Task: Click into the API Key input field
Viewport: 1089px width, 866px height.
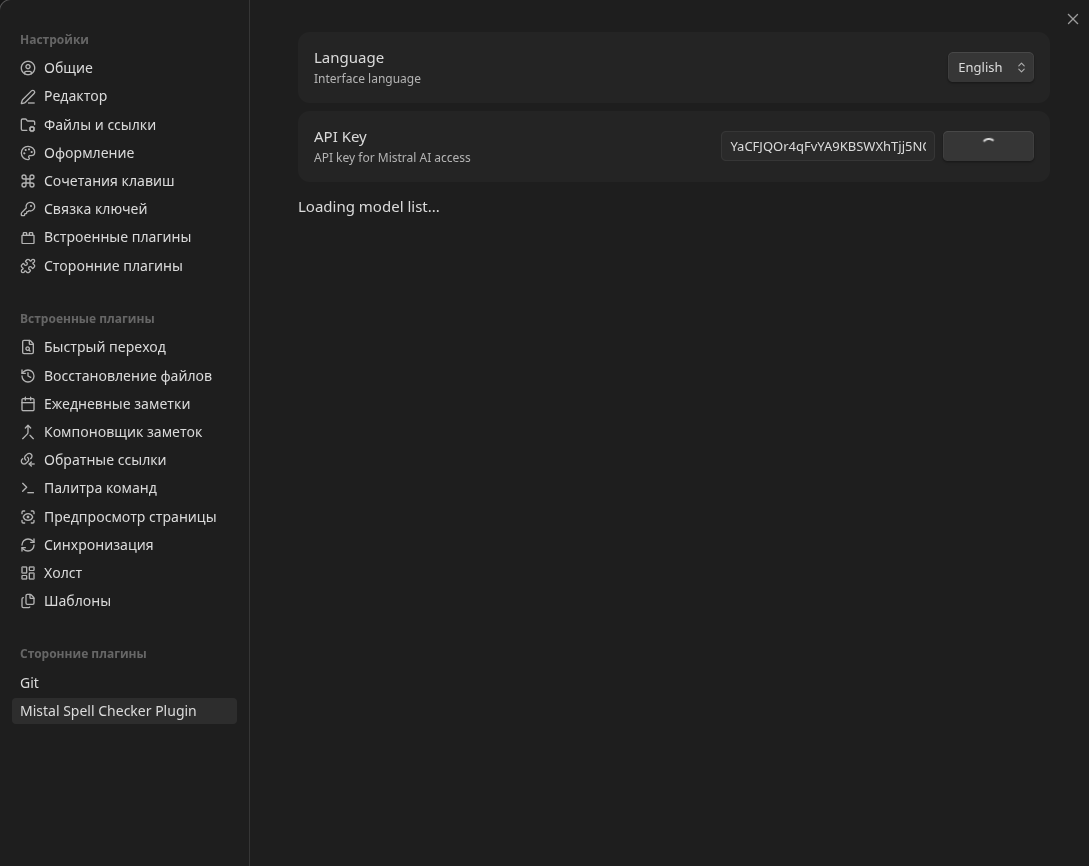Action: pos(828,147)
